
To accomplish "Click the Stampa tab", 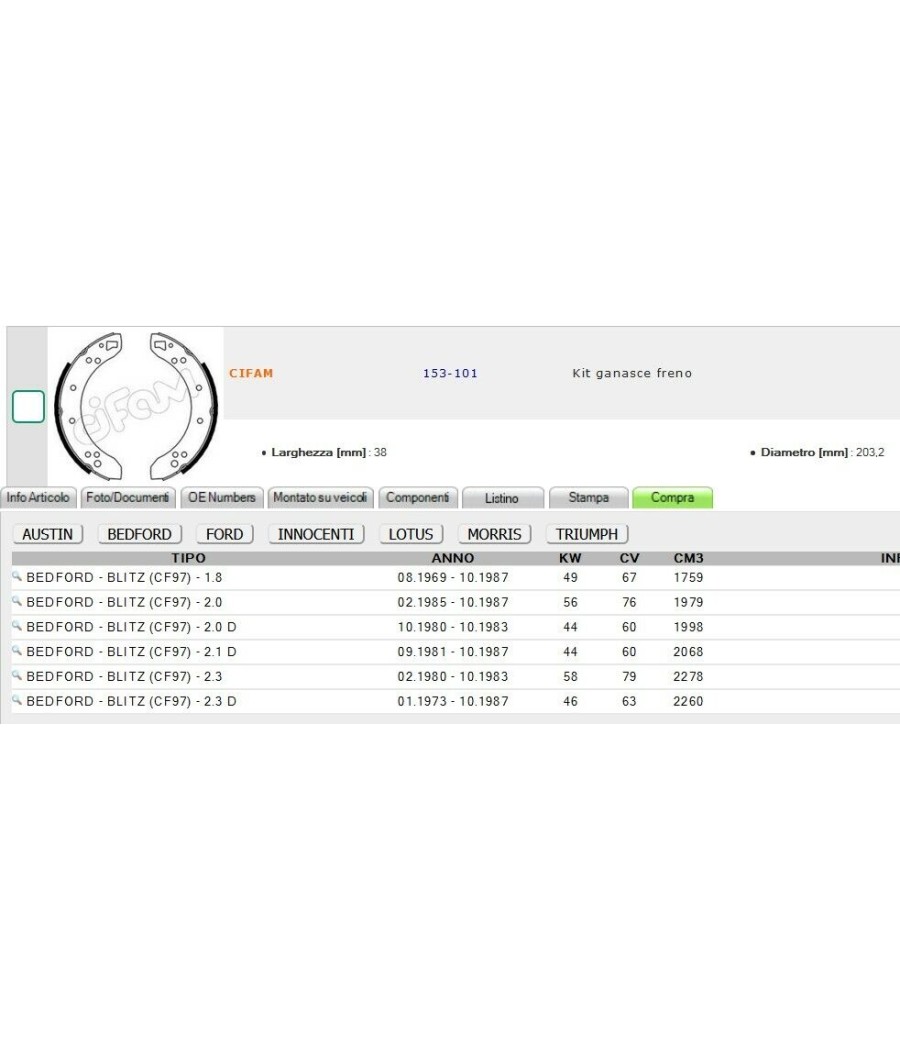I will click(x=589, y=498).
